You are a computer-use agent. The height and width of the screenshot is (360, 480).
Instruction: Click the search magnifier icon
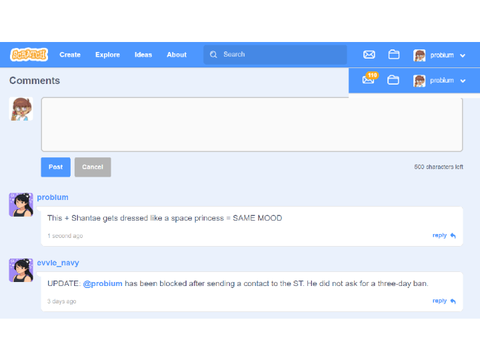point(213,54)
